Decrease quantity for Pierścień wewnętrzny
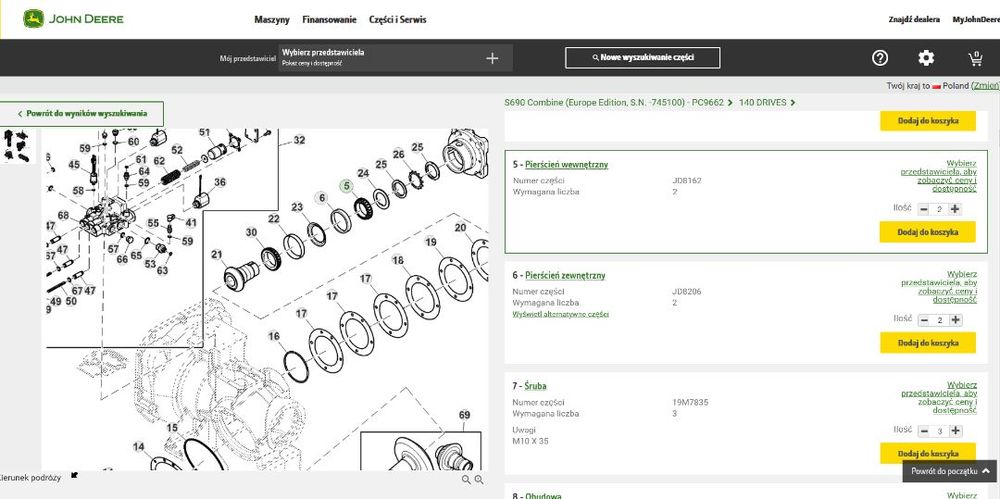The width and height of the screenshot is (1000, 499). tap(923, 209)
